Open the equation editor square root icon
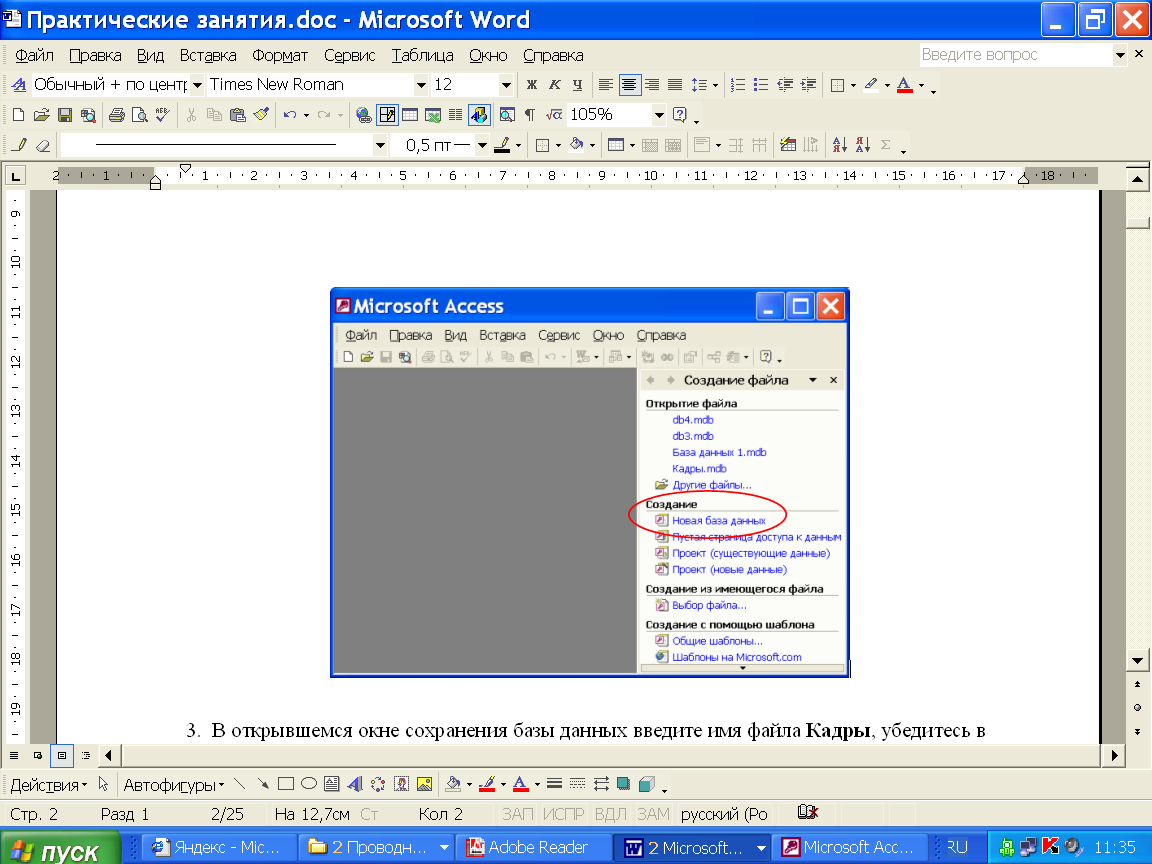1152x864 pixels. coord(554,115)
